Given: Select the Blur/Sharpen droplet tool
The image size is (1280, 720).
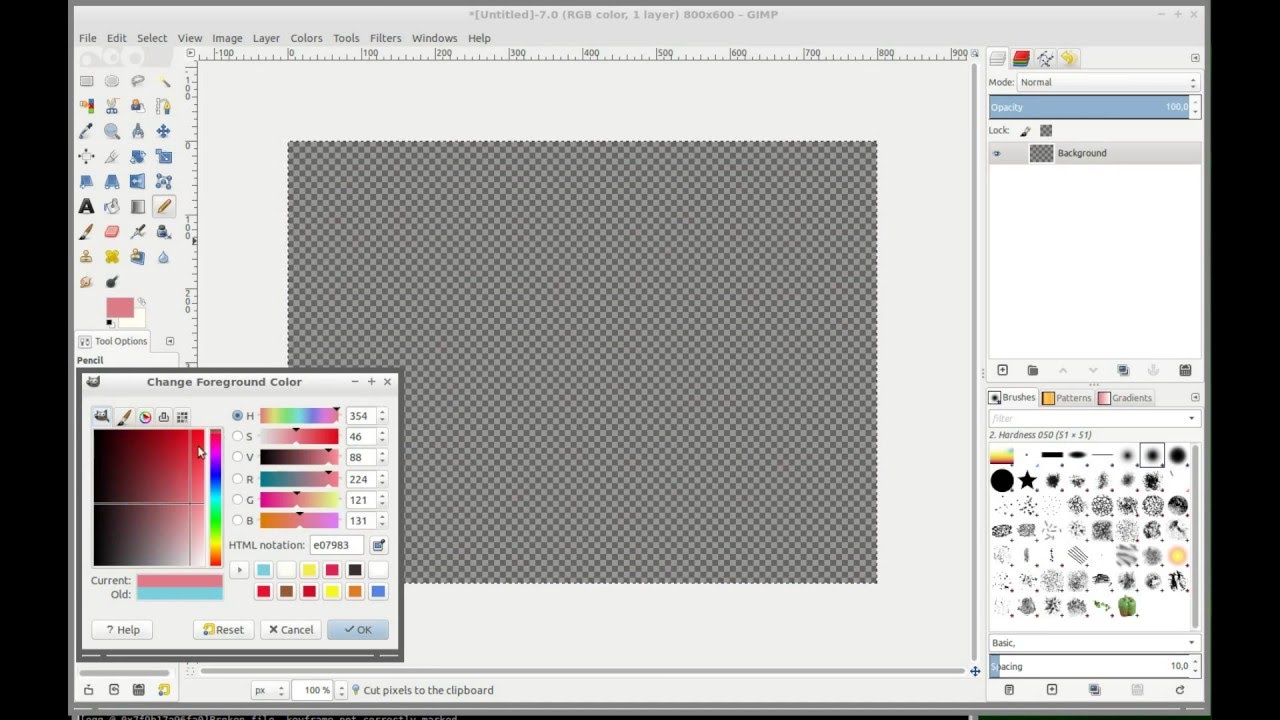Looking at the screenshot, I should (x=163, y=257).
